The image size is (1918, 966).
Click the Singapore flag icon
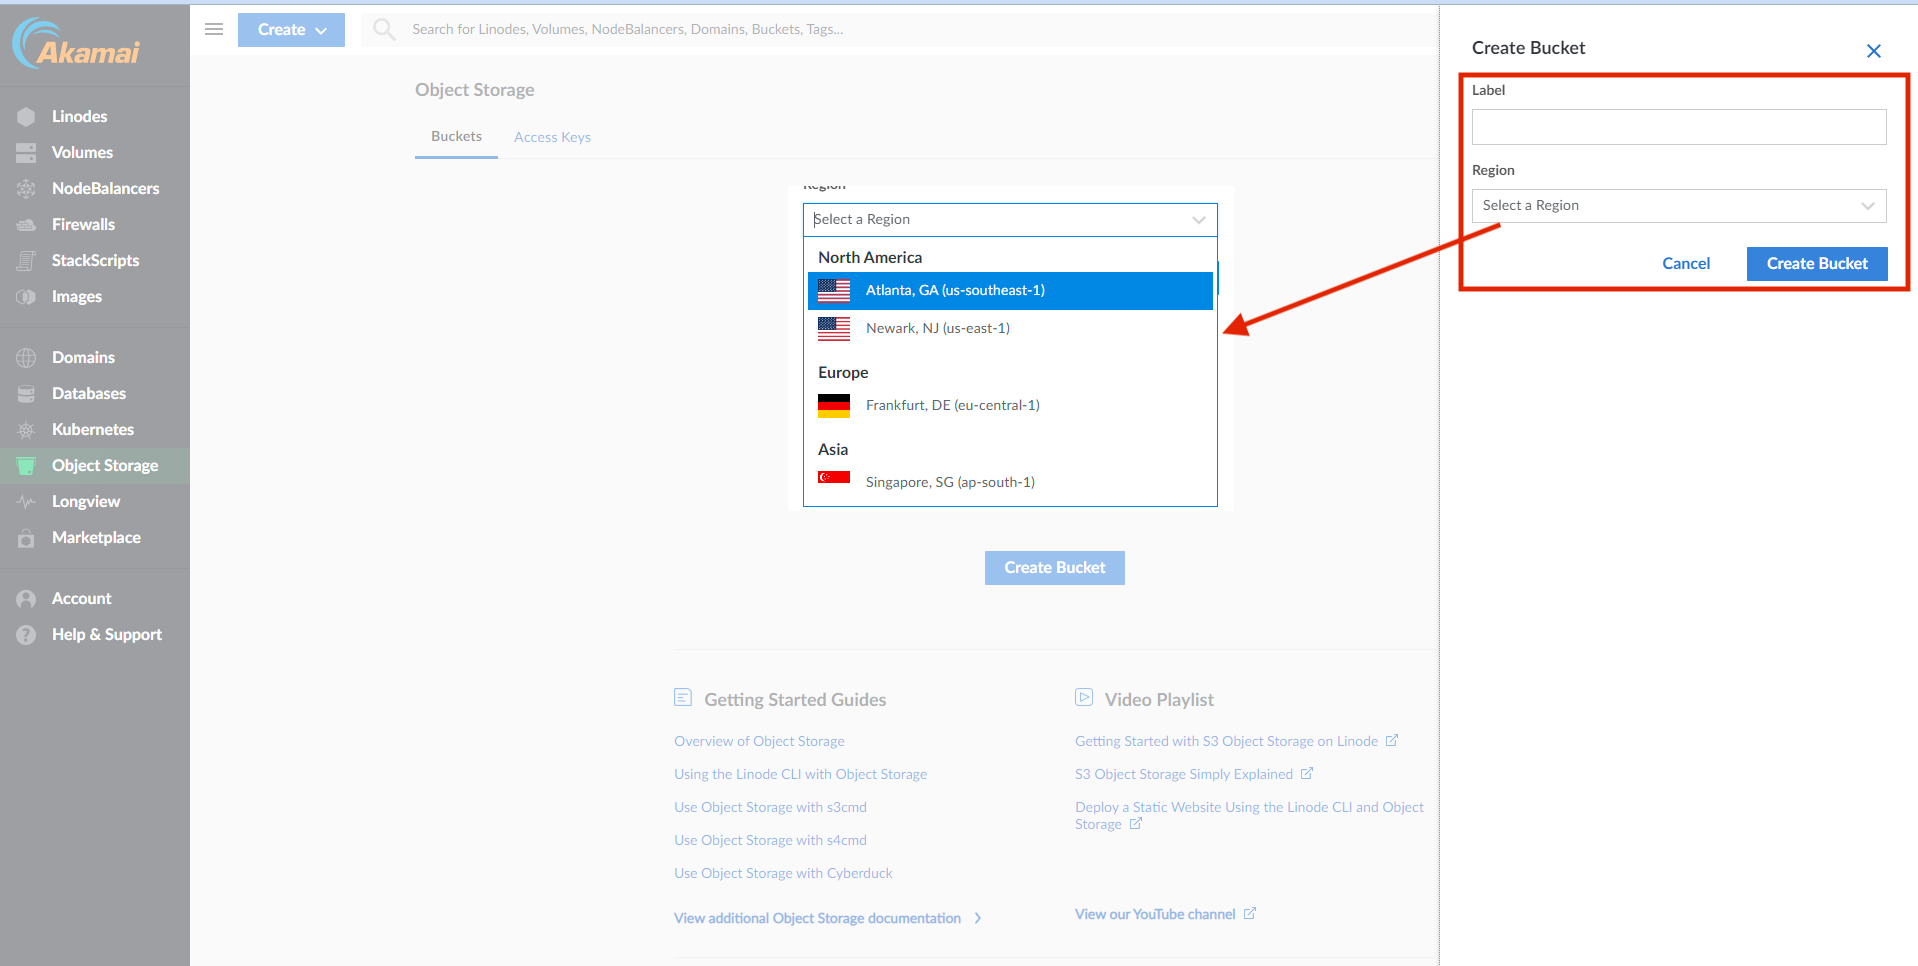pyautogui.click(x=834, y=478)
